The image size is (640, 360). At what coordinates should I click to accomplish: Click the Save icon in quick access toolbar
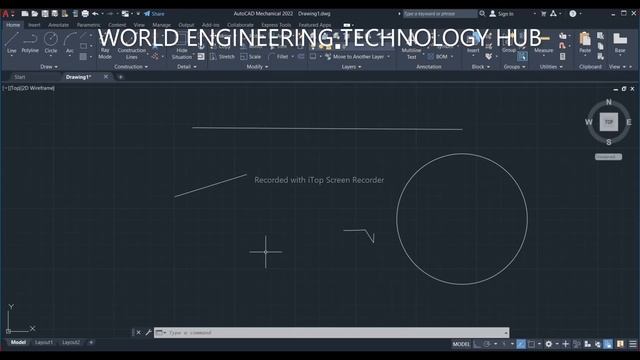[x=45, y=13]
